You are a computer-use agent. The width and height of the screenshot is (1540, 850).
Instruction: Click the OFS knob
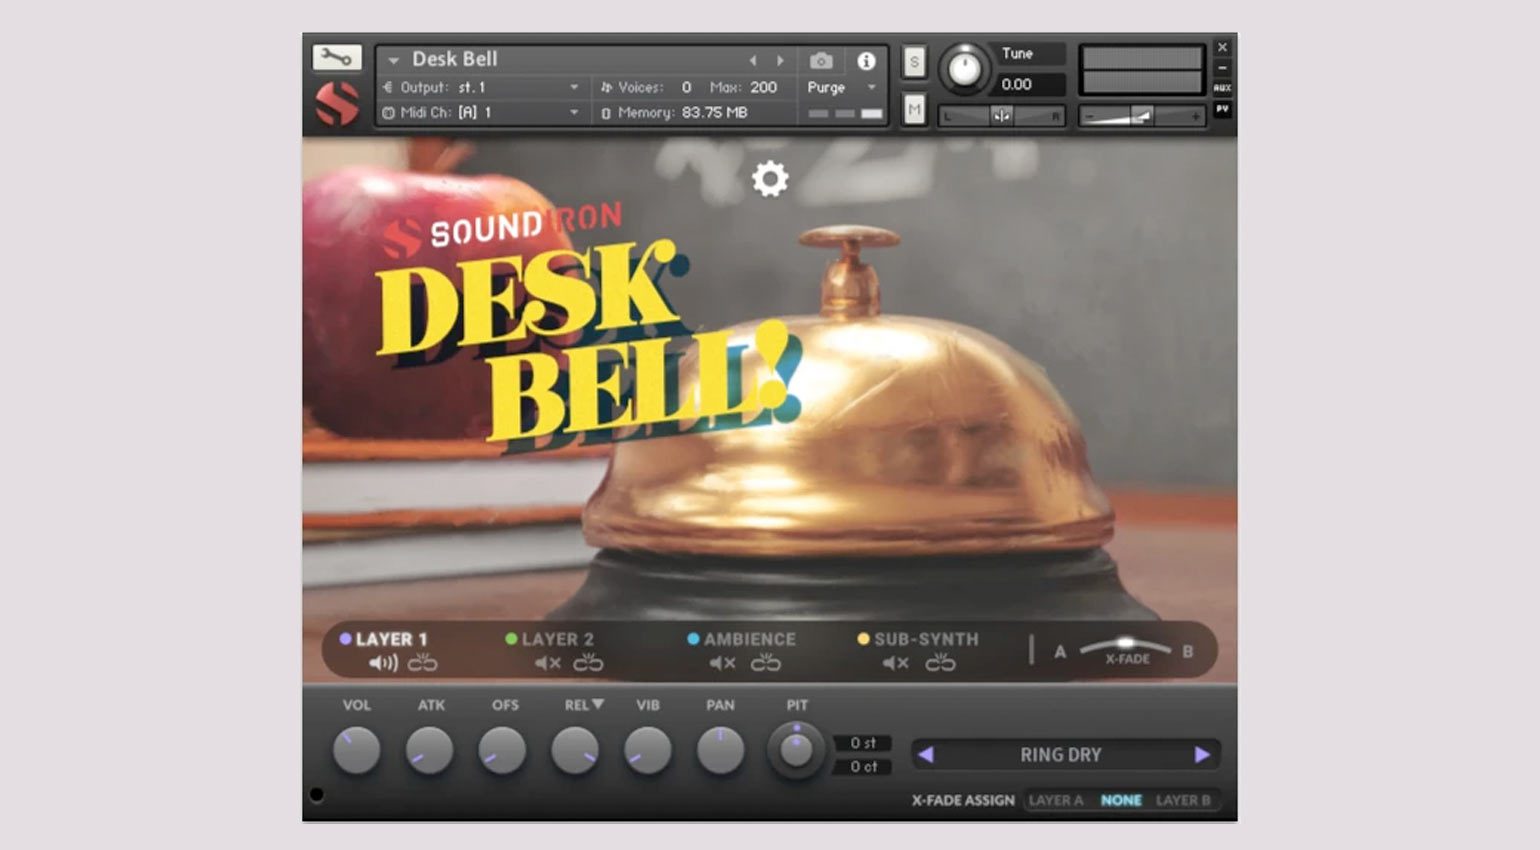(502, 751)
